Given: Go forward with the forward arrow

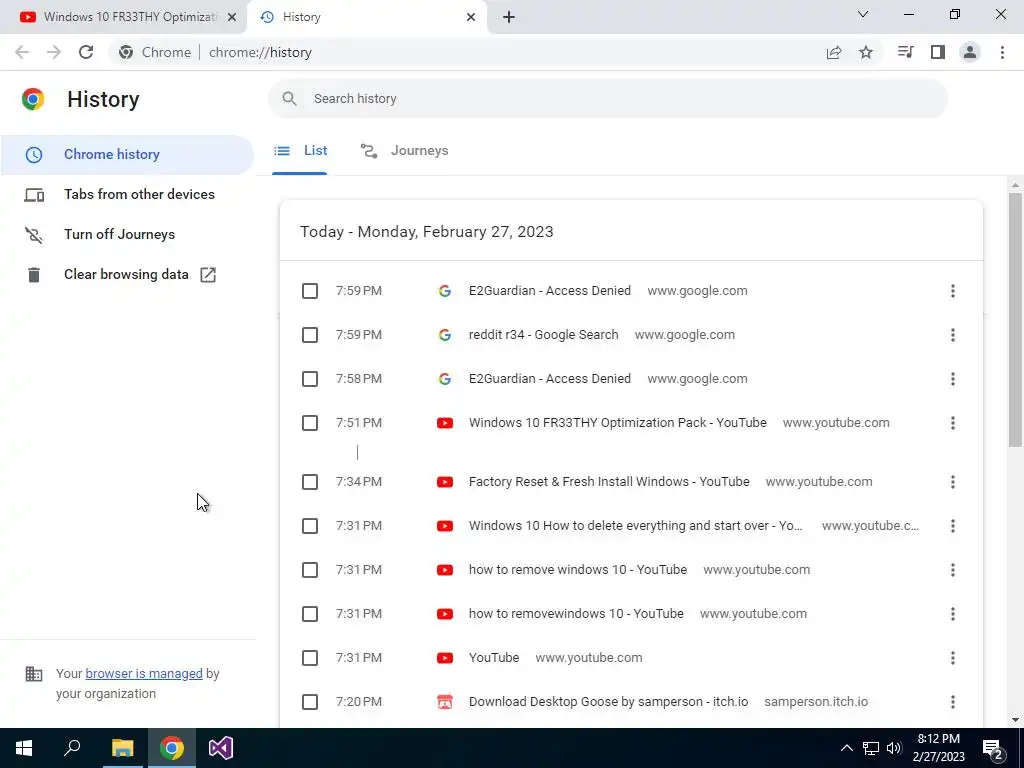Looking at the screenshot, I should tap(54, 52).
